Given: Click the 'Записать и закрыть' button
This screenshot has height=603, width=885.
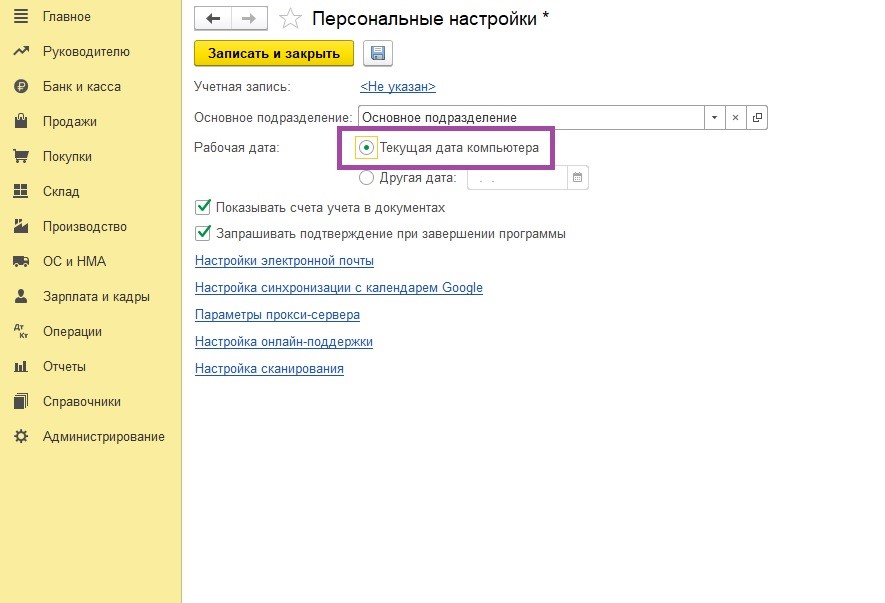Looking at the screenshot, I should coord(273,53).
